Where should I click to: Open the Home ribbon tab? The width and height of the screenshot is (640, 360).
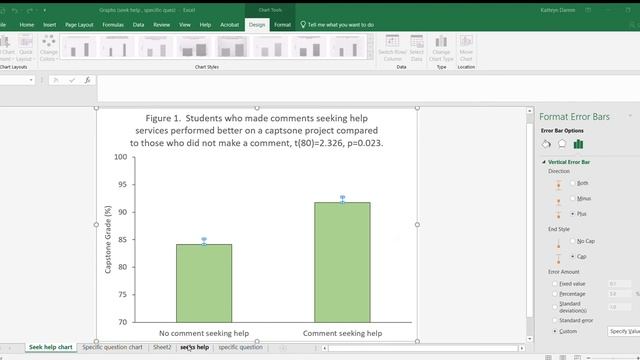click(27, 25)
